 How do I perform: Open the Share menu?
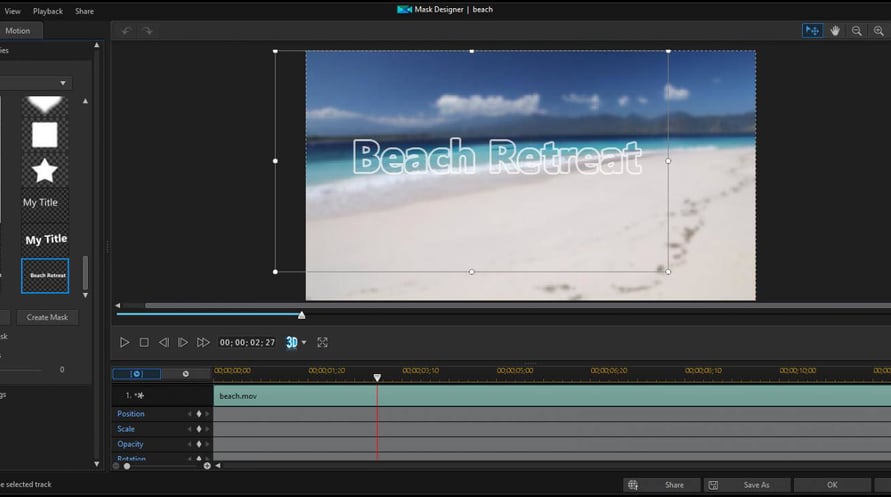[x=84, y=11]
